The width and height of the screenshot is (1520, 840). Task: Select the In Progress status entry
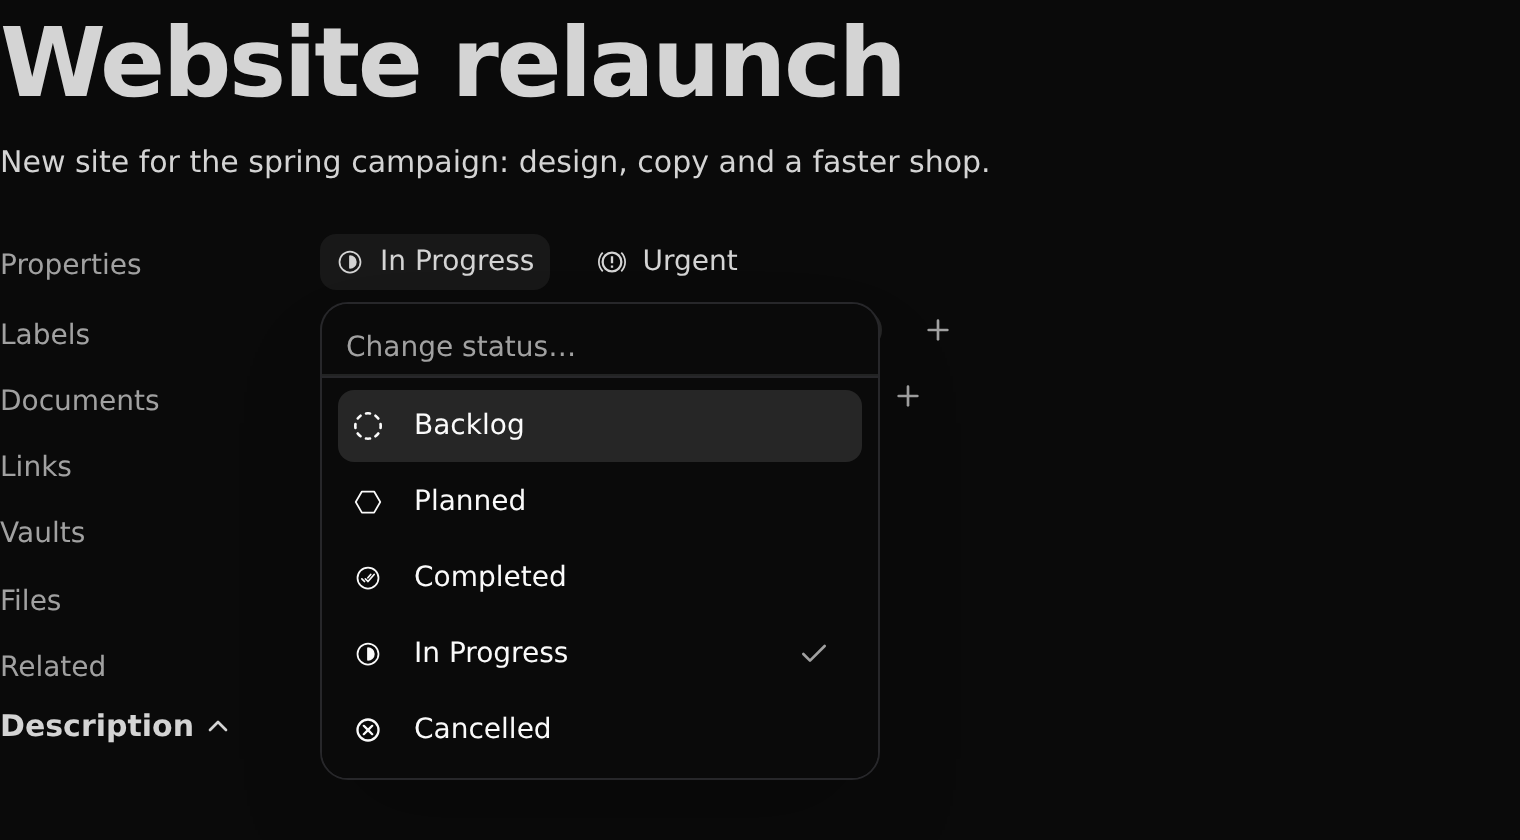(x=600, y=654)
